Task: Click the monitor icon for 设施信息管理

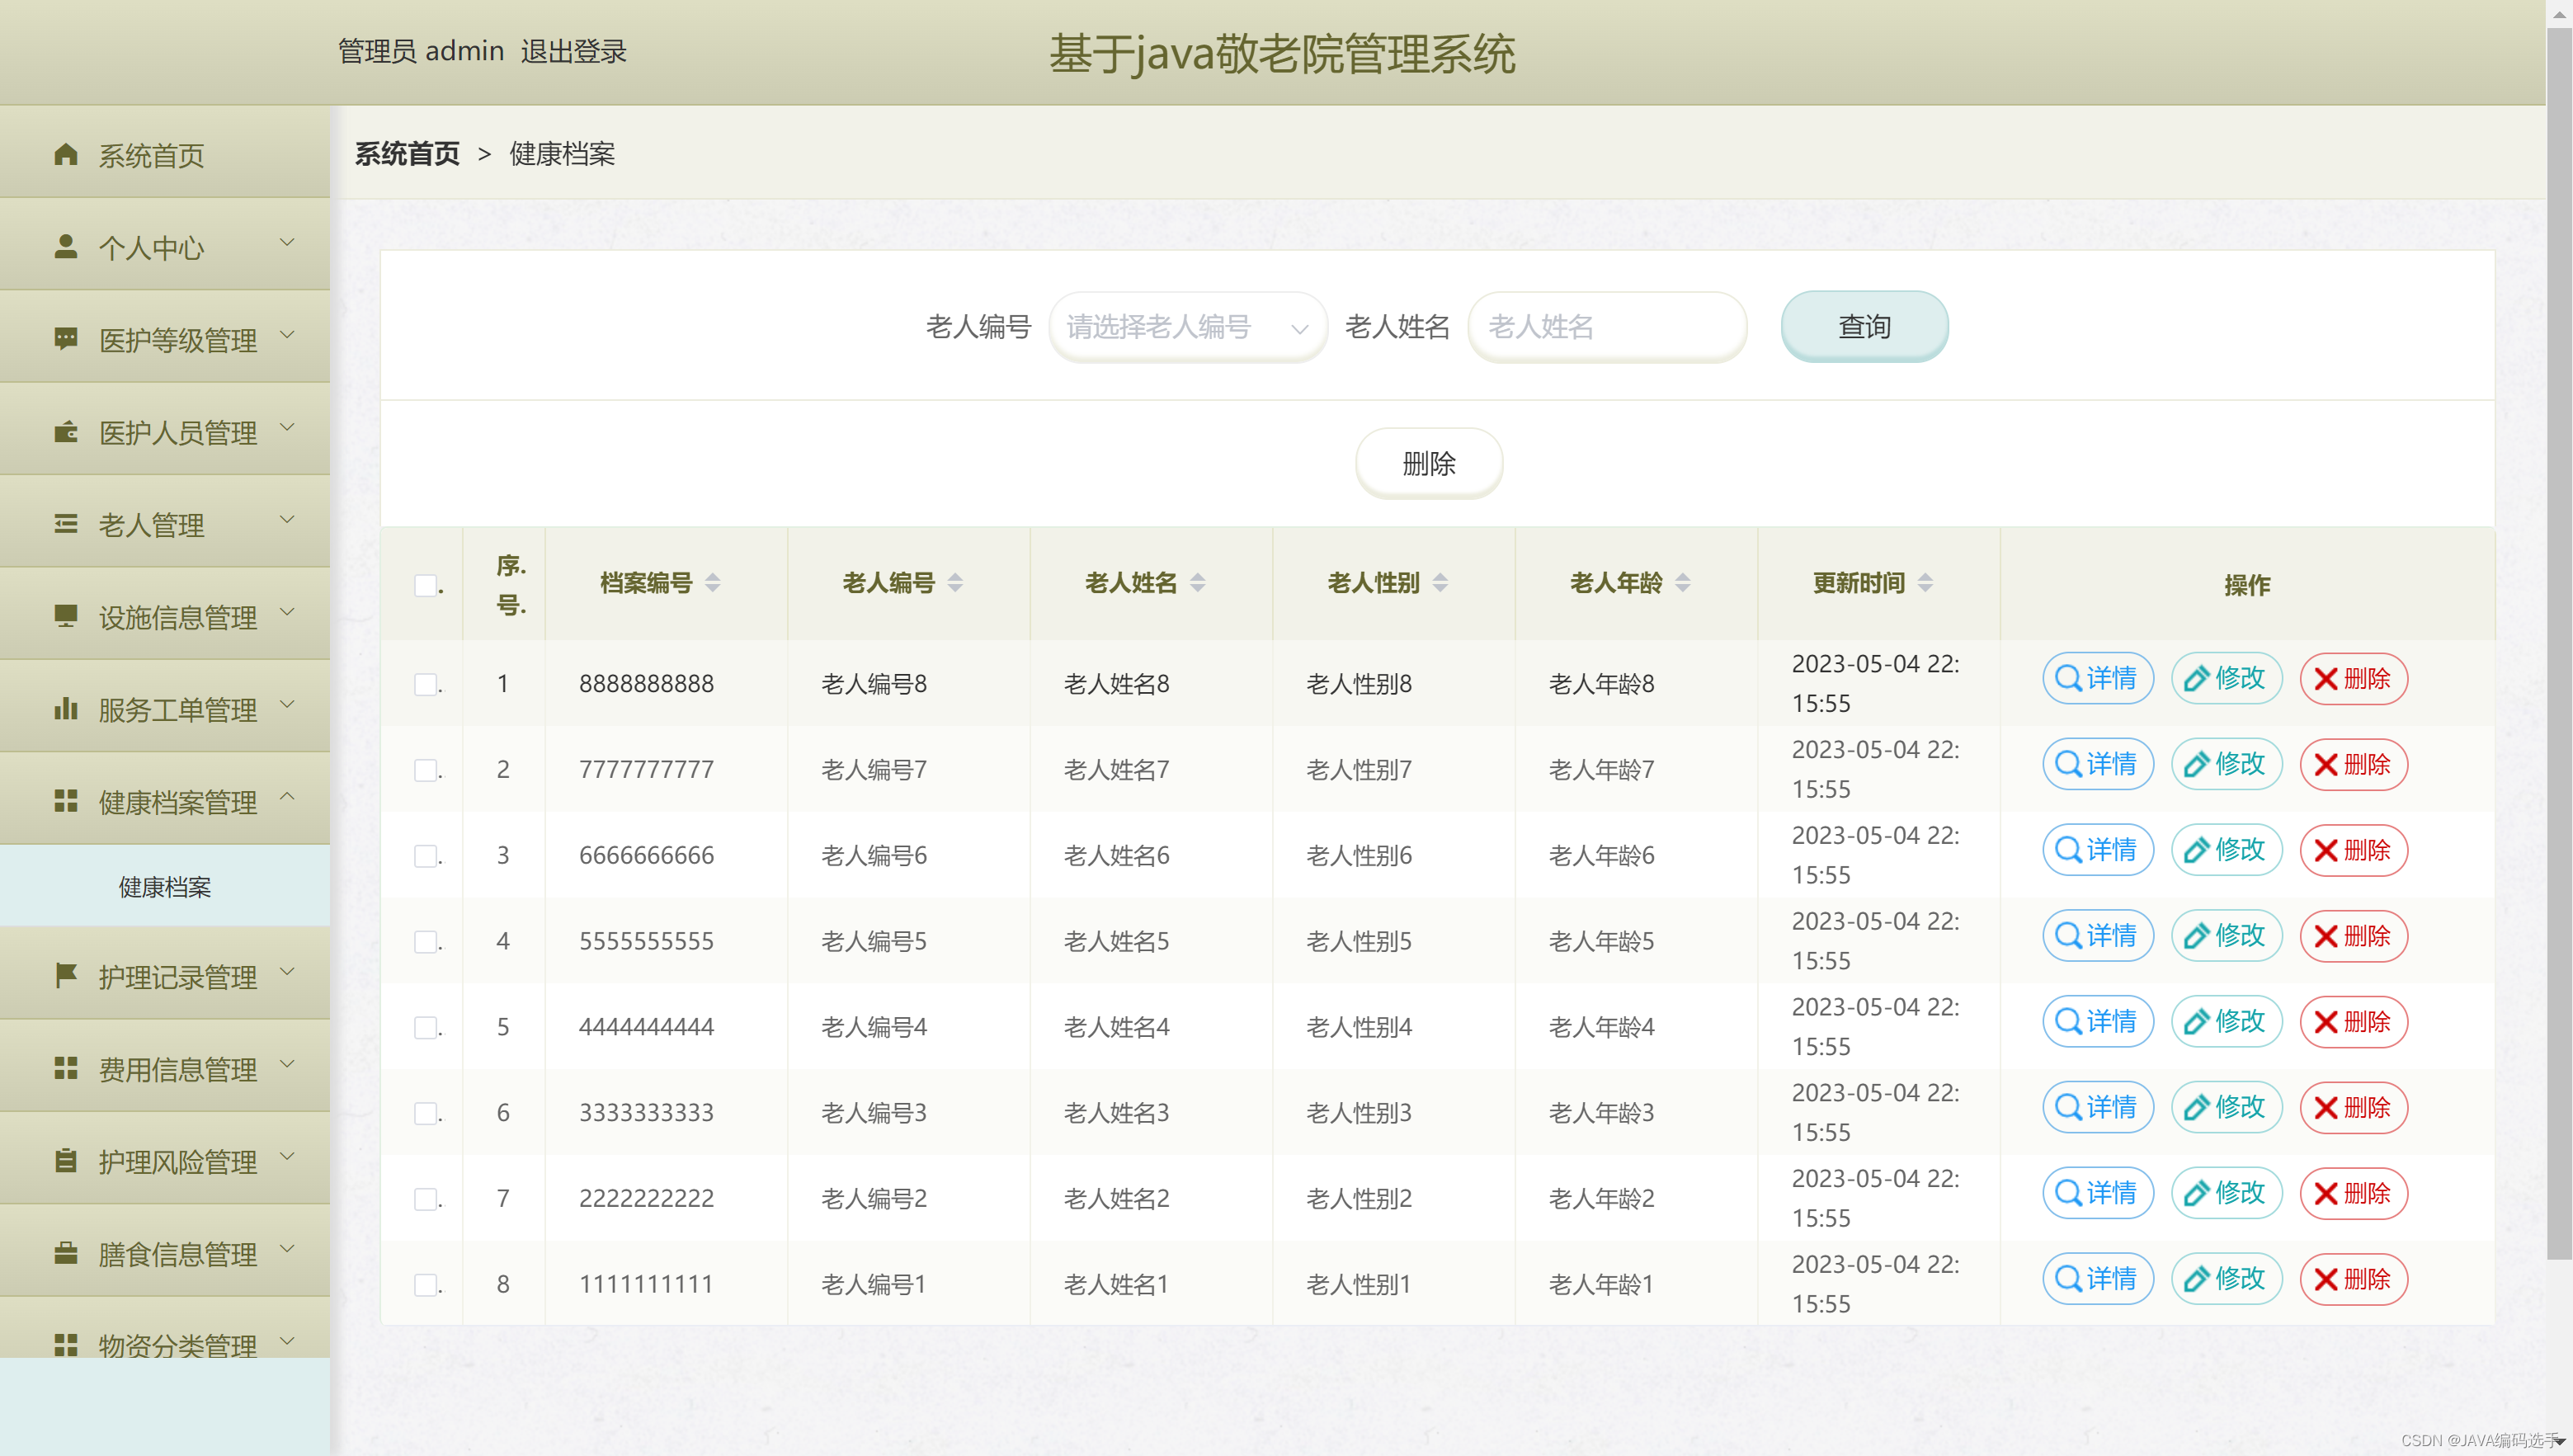Action: [x=66, y=616]
